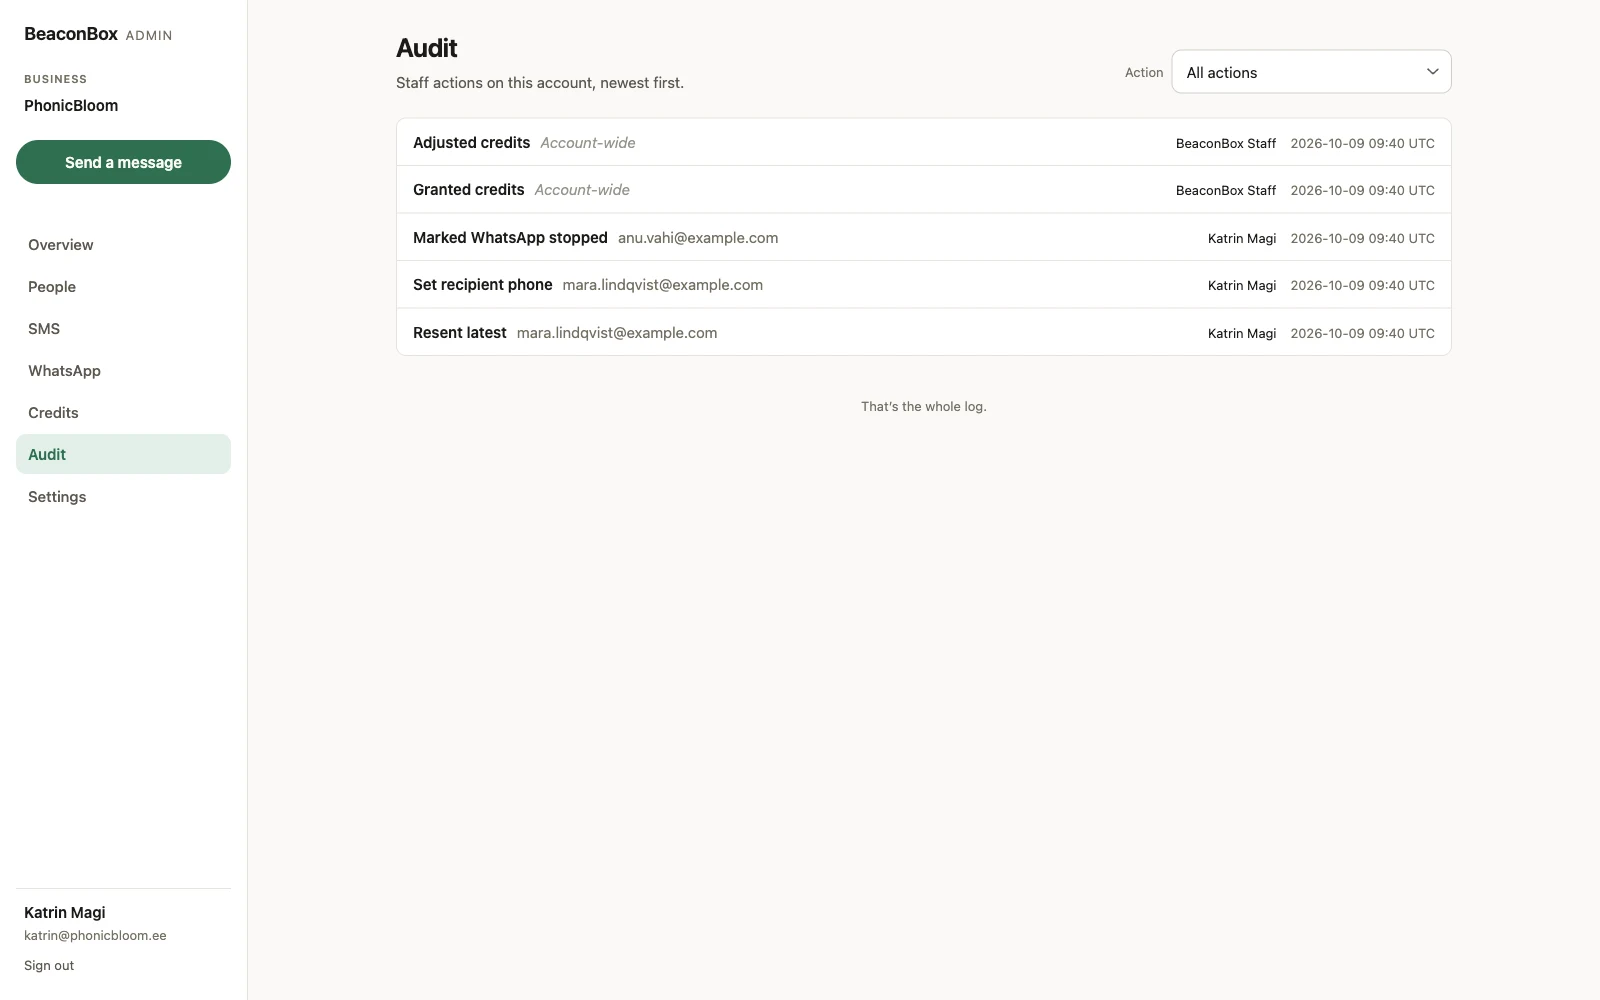The image size is (1600, 1000).
Task: Click the Katrin Magi profile name in sidebar
Action: click(65, 913)
